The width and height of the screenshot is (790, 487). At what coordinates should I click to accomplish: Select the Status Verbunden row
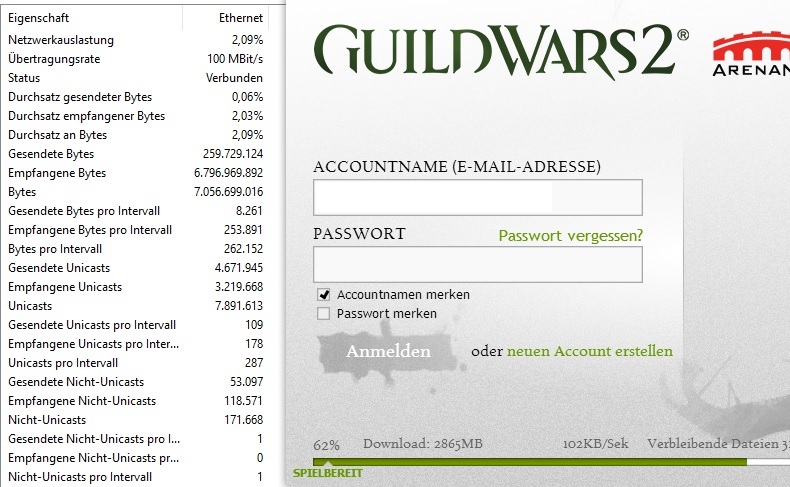(x=135, y=78)
